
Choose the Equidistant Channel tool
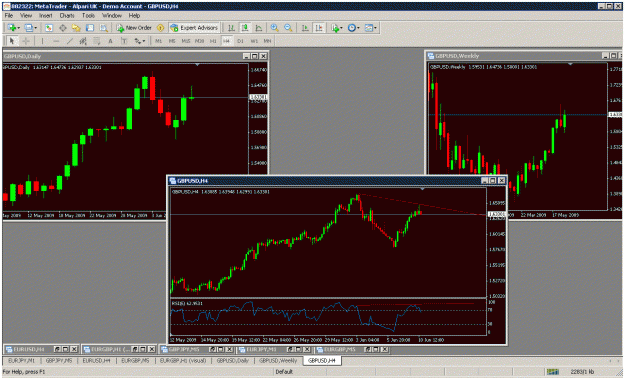(x=83, y=41)
